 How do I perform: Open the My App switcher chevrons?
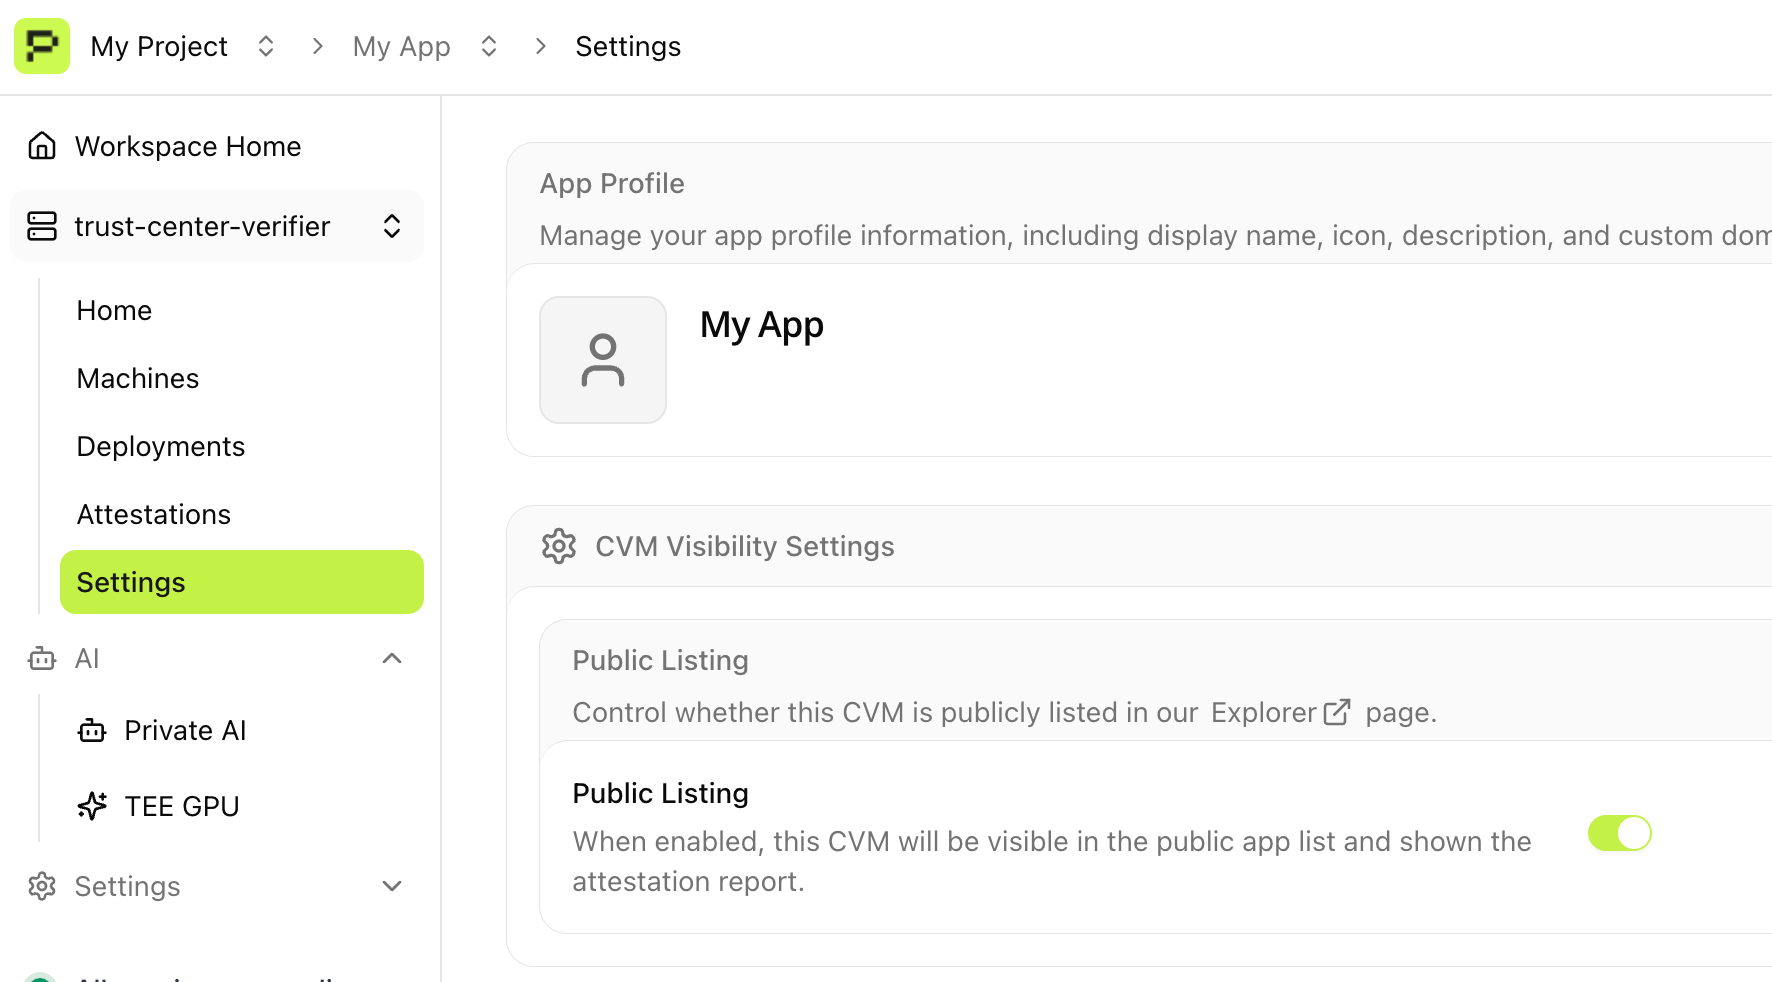[x=488, y=46]
